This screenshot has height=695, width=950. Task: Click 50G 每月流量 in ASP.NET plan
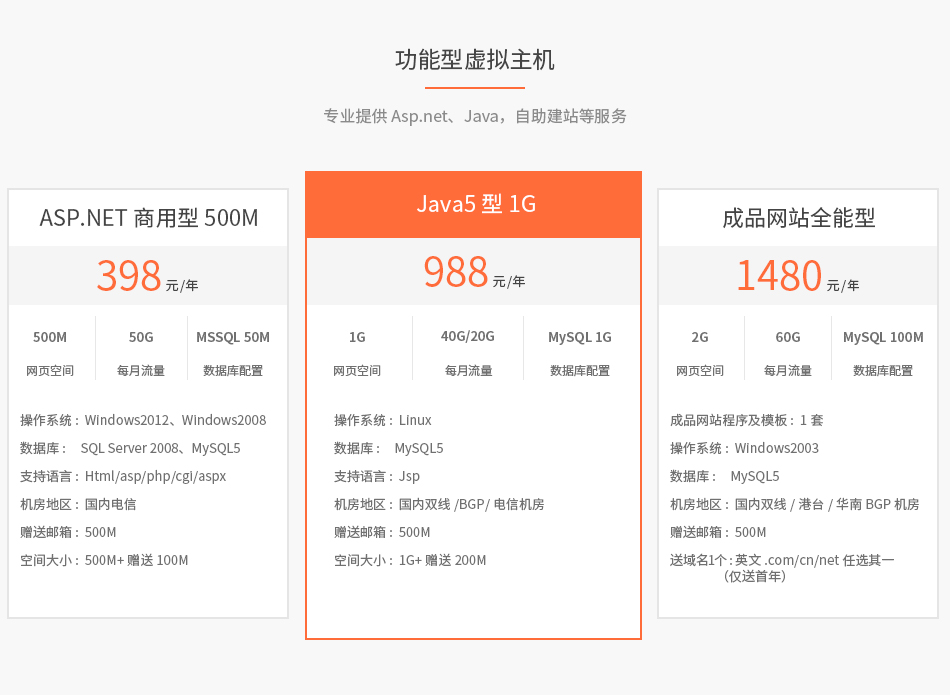coord(141,353)
